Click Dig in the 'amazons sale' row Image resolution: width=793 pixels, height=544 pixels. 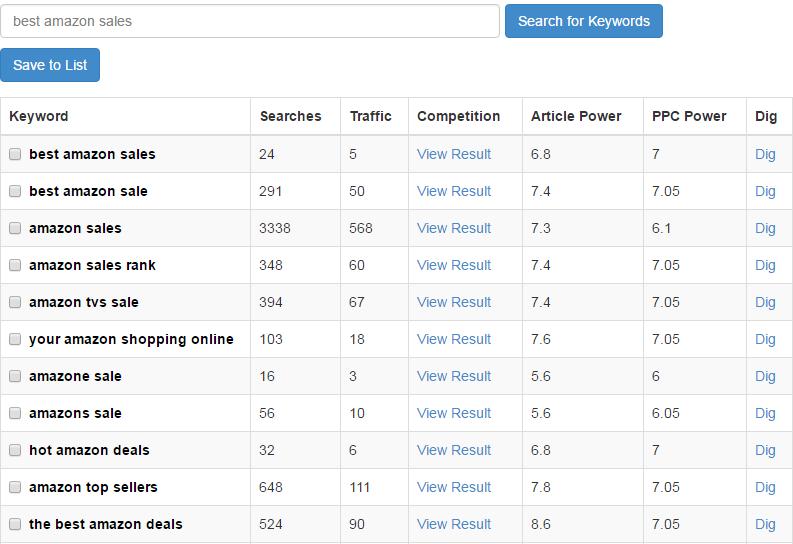pyautogui.click(x=765, y=413)
